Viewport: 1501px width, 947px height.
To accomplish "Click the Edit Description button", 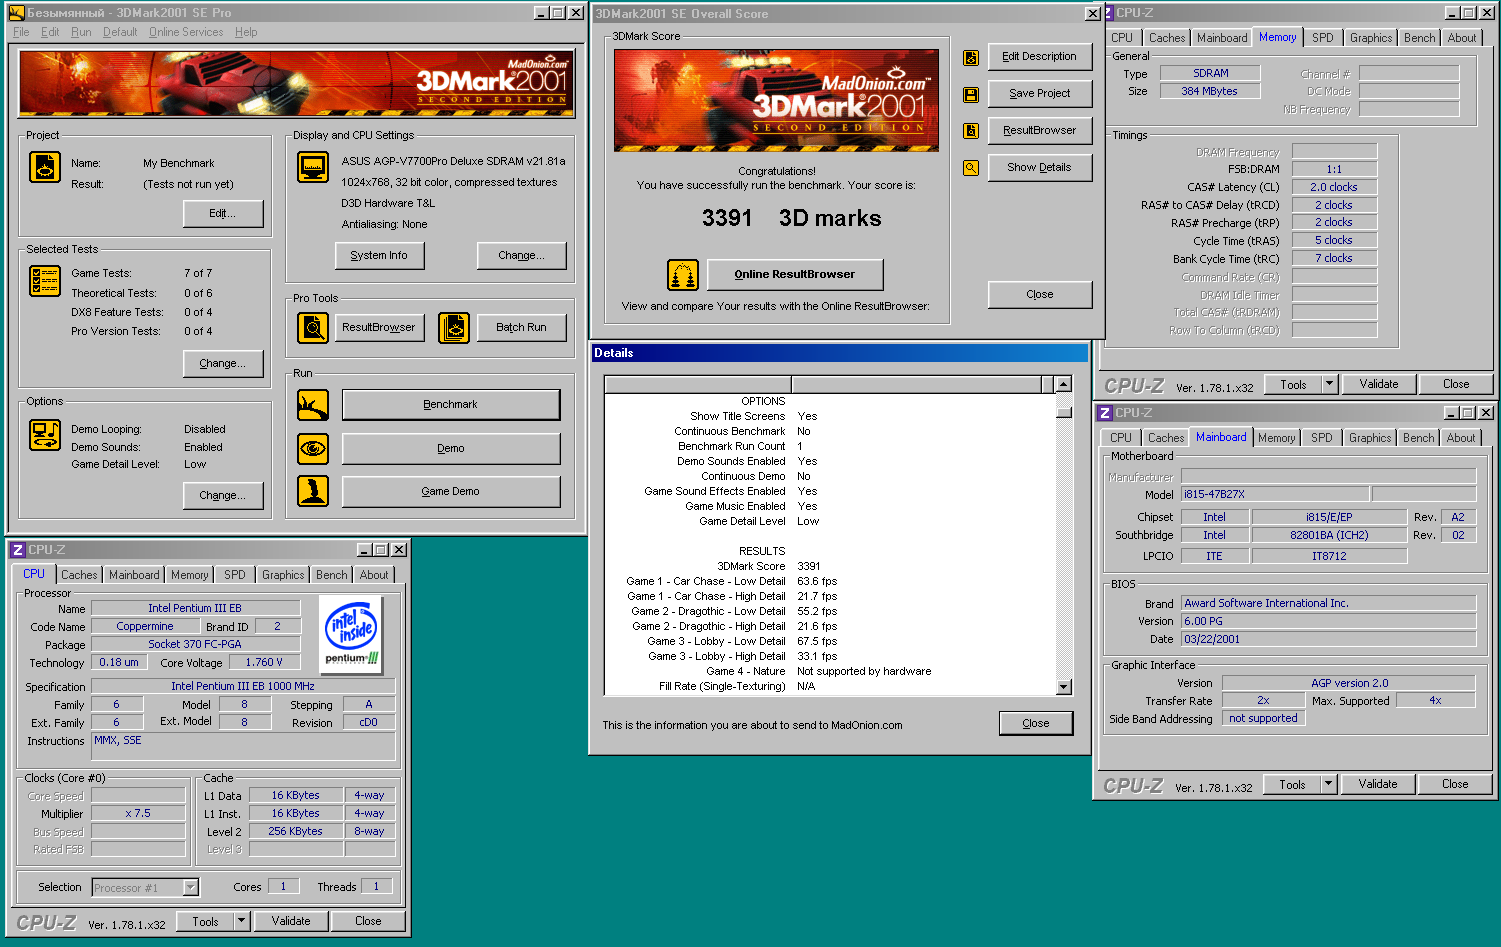I will click(x=1040, y=57).
